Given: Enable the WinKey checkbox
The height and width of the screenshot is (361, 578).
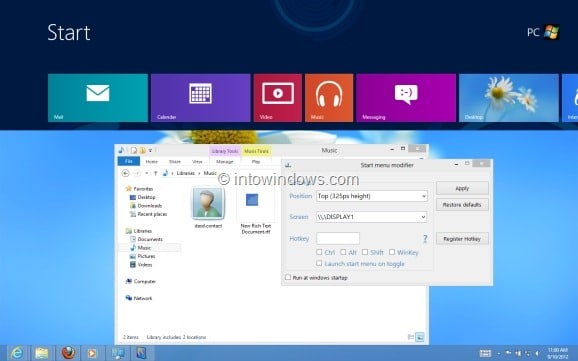Looking at the screenshot, I should tap(392, 252).
